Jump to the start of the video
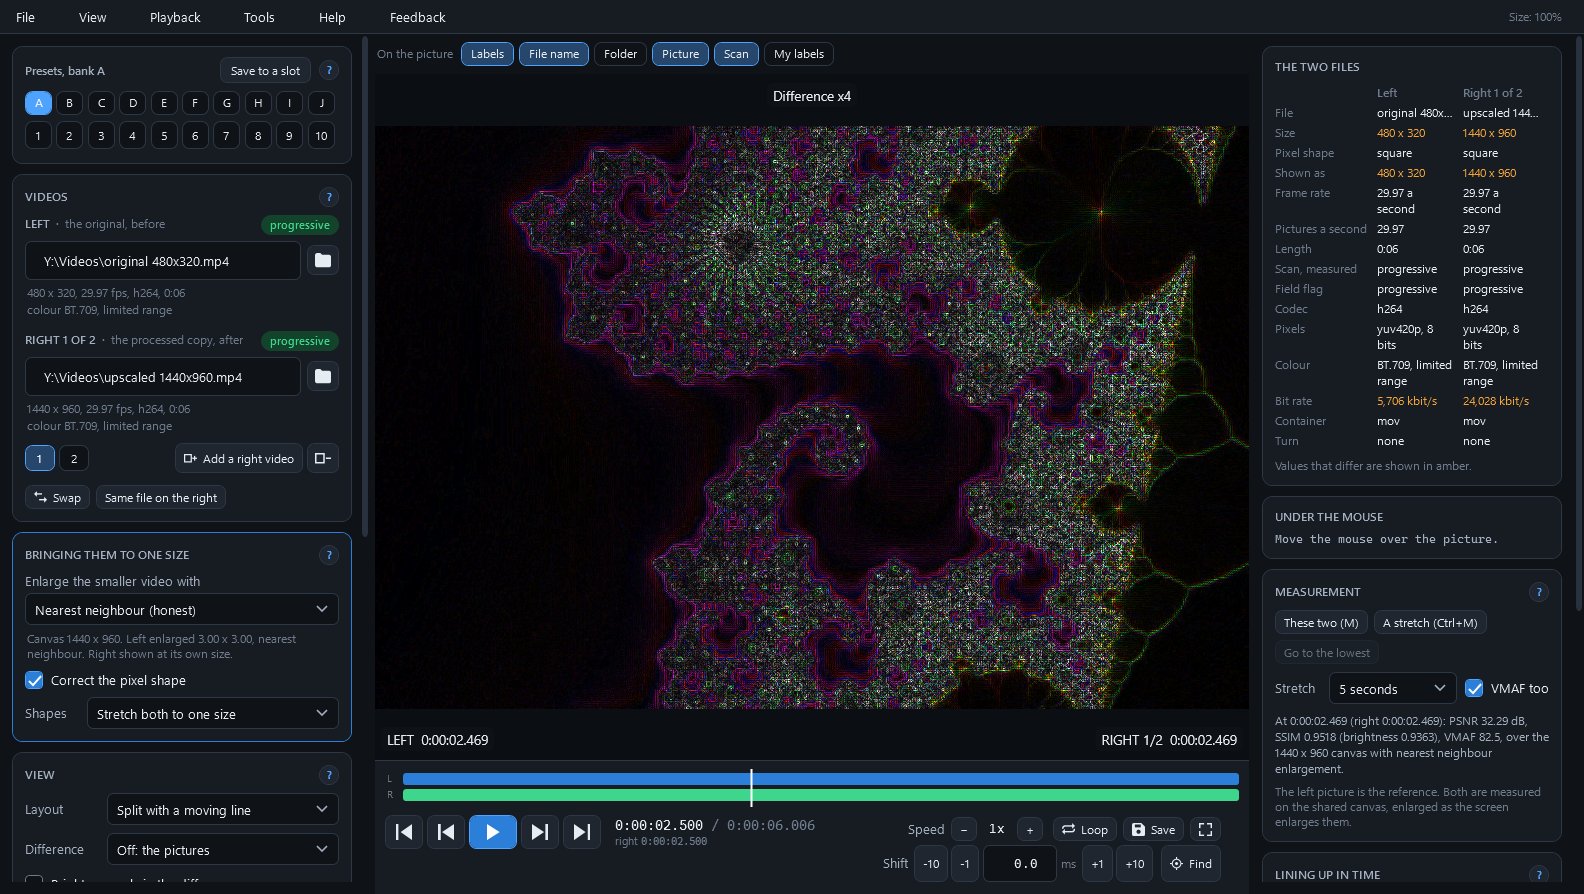 (x=404, y=832)
